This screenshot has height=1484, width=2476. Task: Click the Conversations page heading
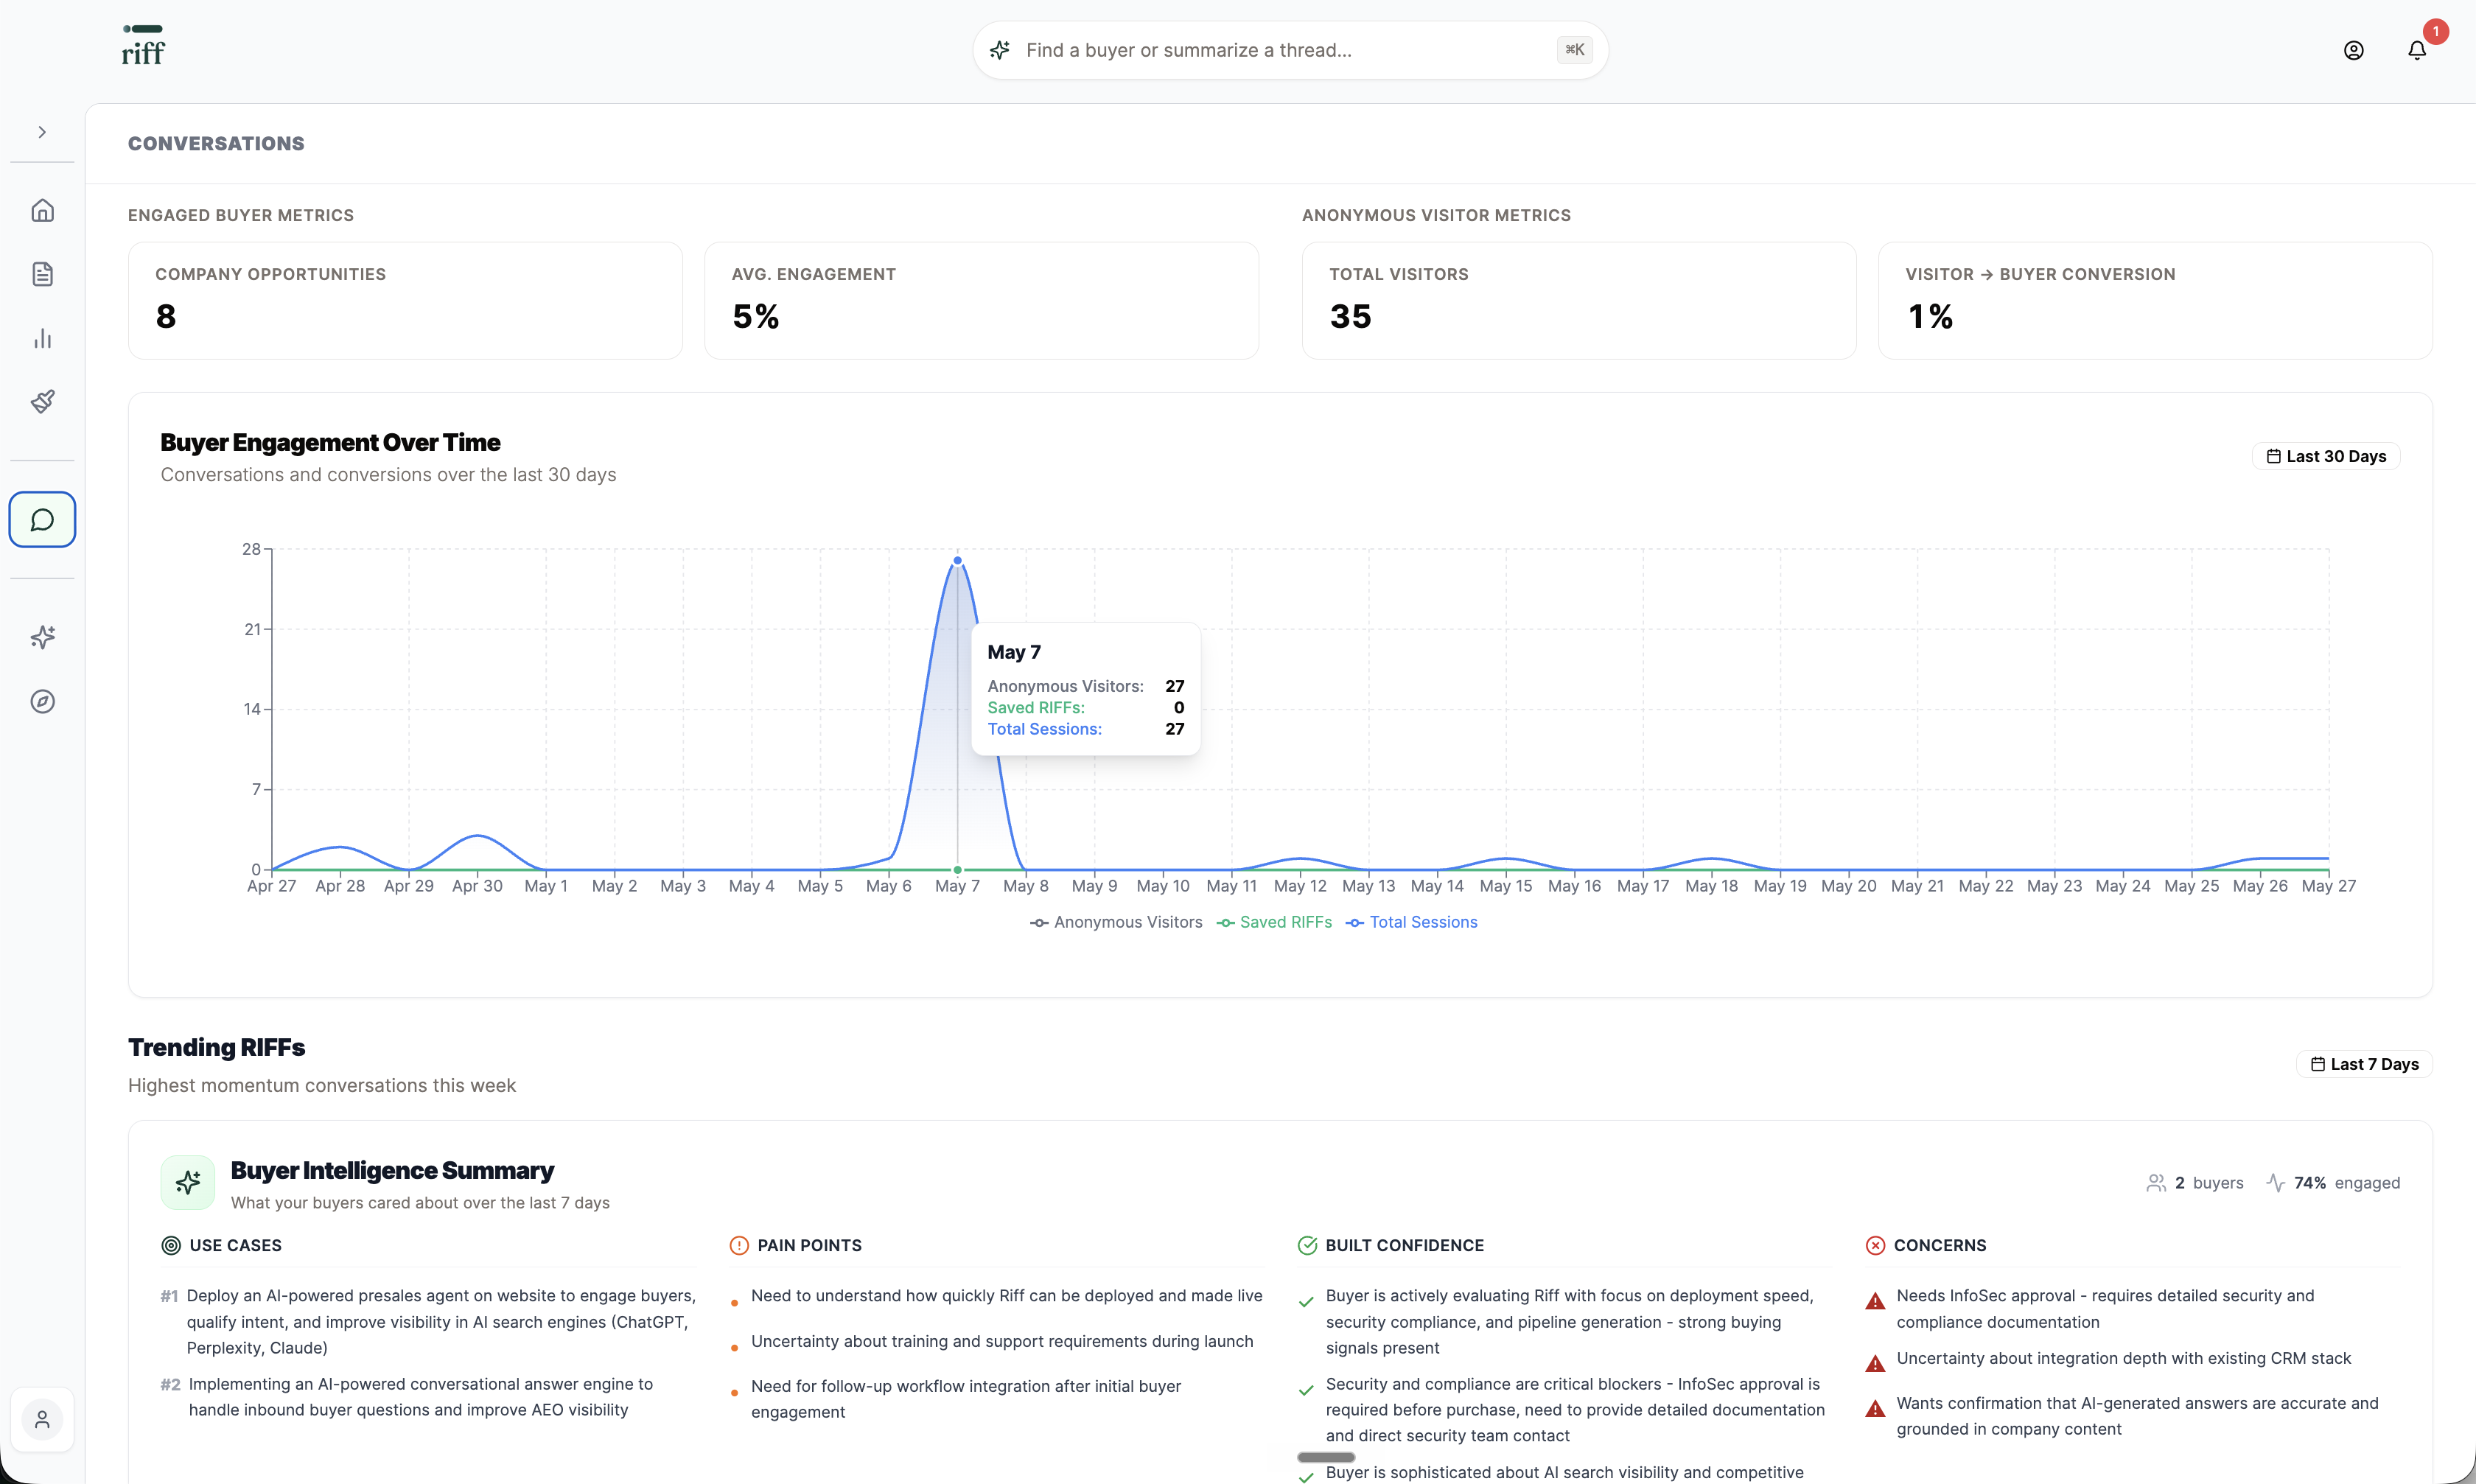click(x=216, y=144)
